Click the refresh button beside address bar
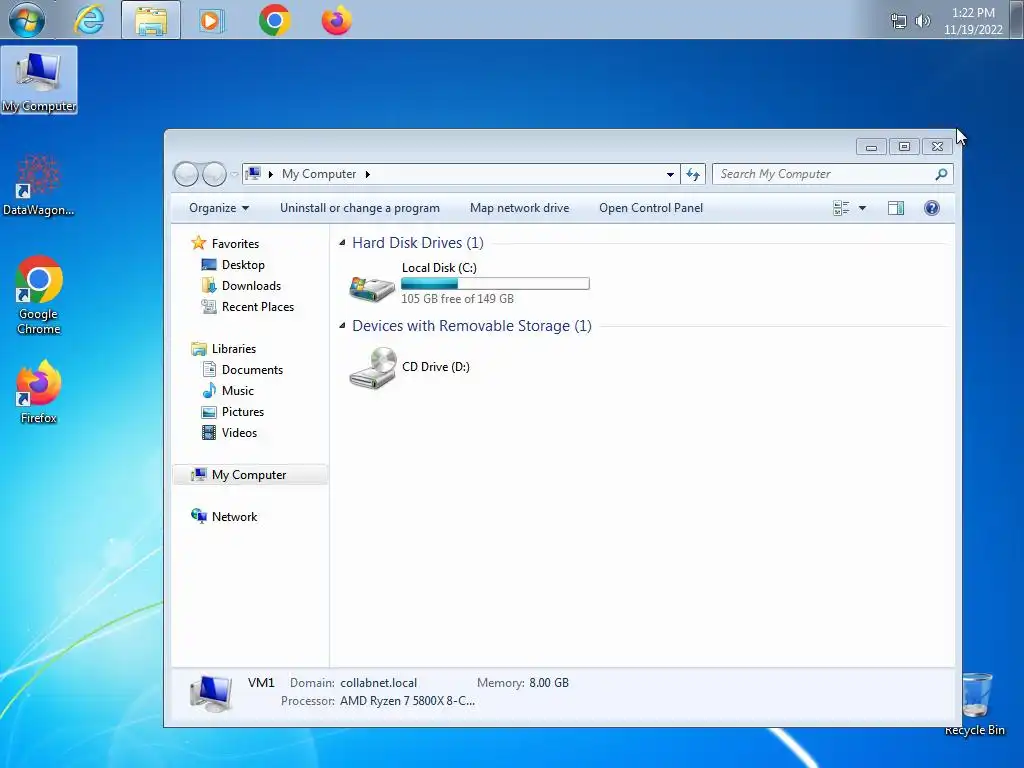 [x=693, y=174]
